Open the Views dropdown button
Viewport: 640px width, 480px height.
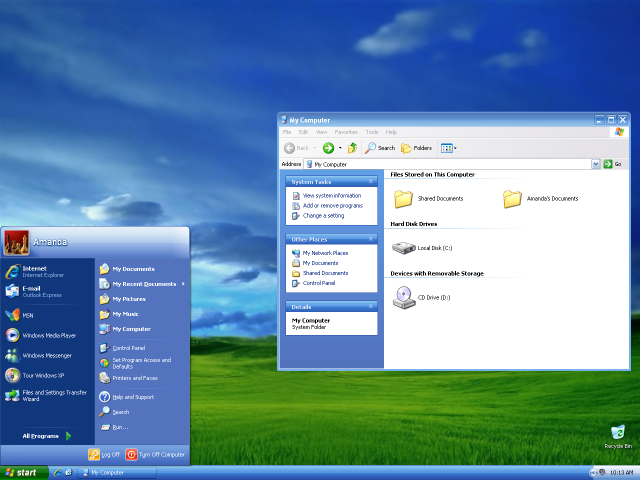pyautogui.click(x=449, y=148)
